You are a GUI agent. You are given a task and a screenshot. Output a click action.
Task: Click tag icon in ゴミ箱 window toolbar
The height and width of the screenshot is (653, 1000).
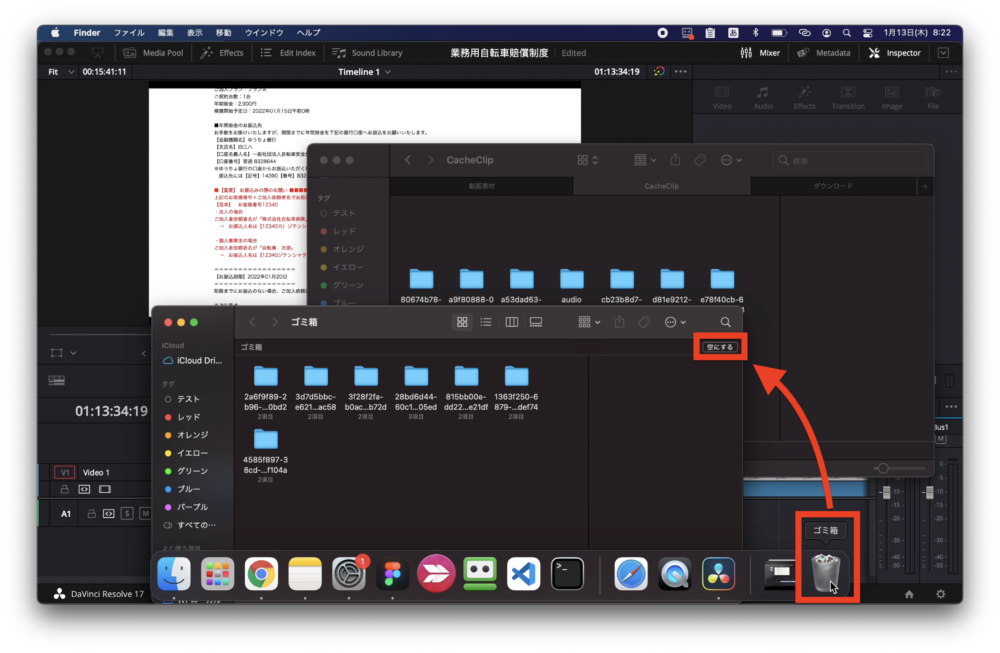point(644,322)
